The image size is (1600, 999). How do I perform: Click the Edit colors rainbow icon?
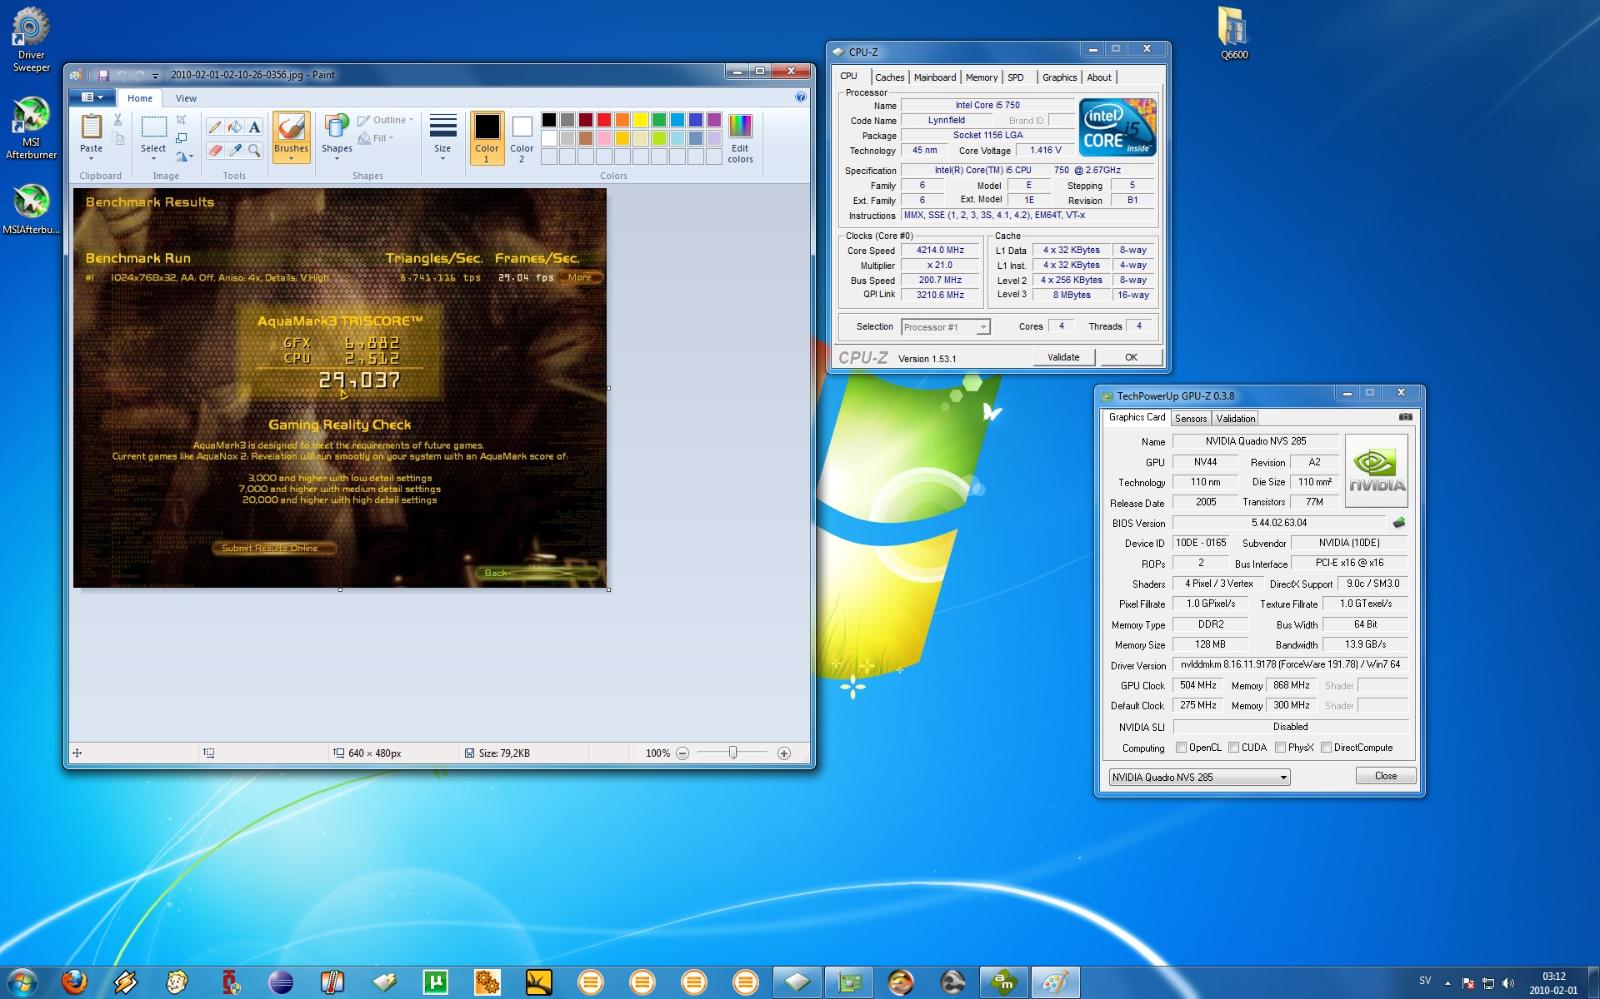click(x=740, y=126)
